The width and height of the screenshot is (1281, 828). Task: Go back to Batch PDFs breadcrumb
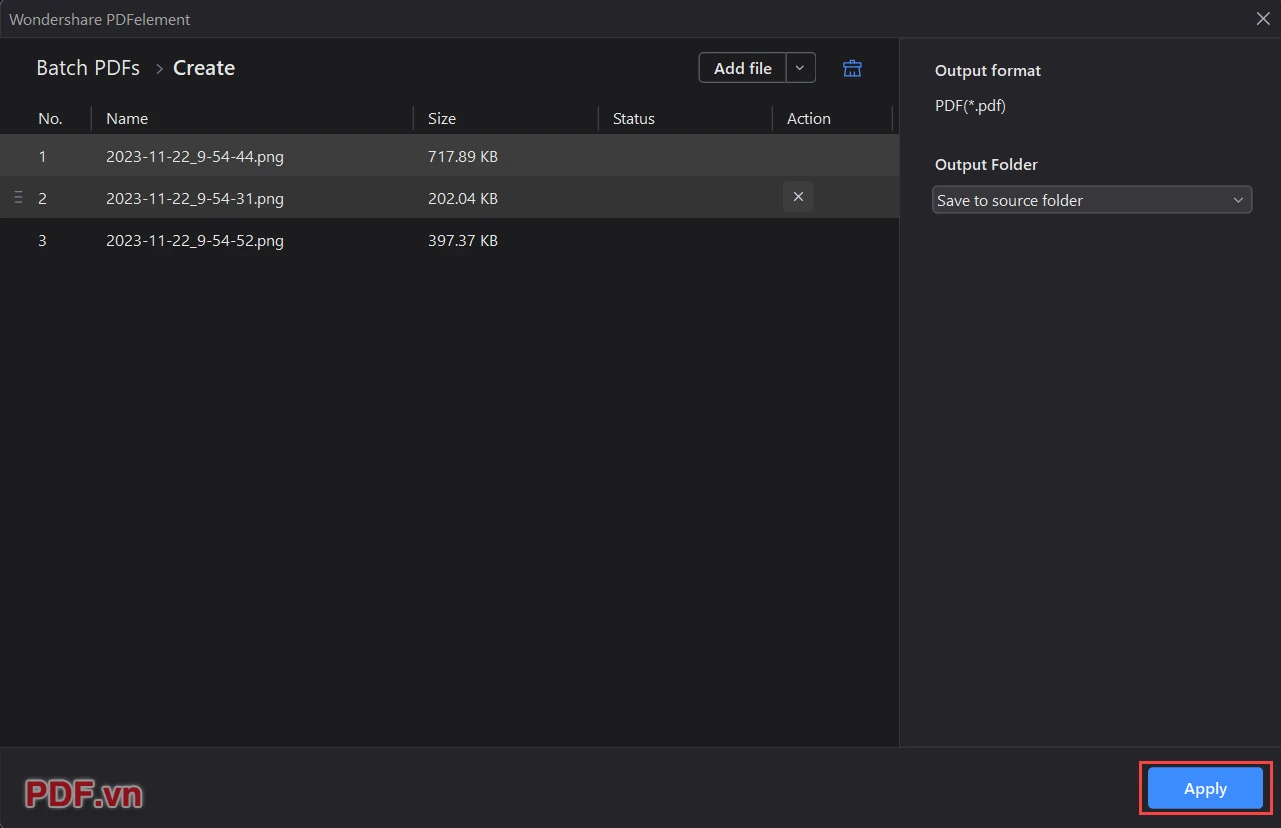88,68
